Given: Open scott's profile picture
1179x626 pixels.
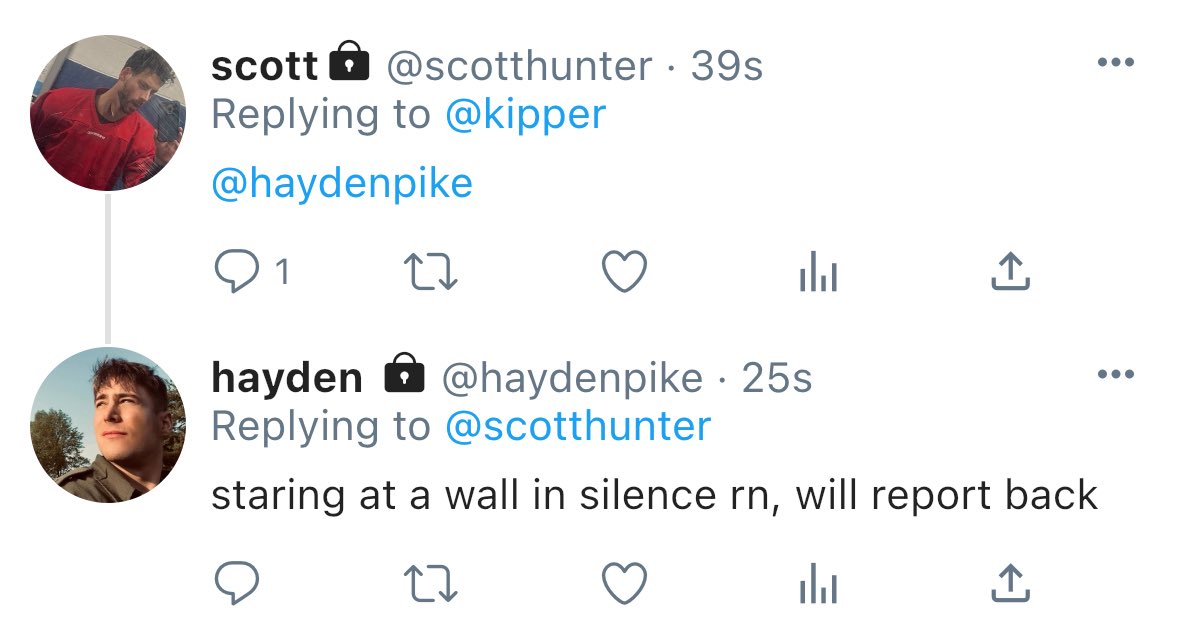Looking at the screenshot, I should pyautogui.click(x=108, y=113).
